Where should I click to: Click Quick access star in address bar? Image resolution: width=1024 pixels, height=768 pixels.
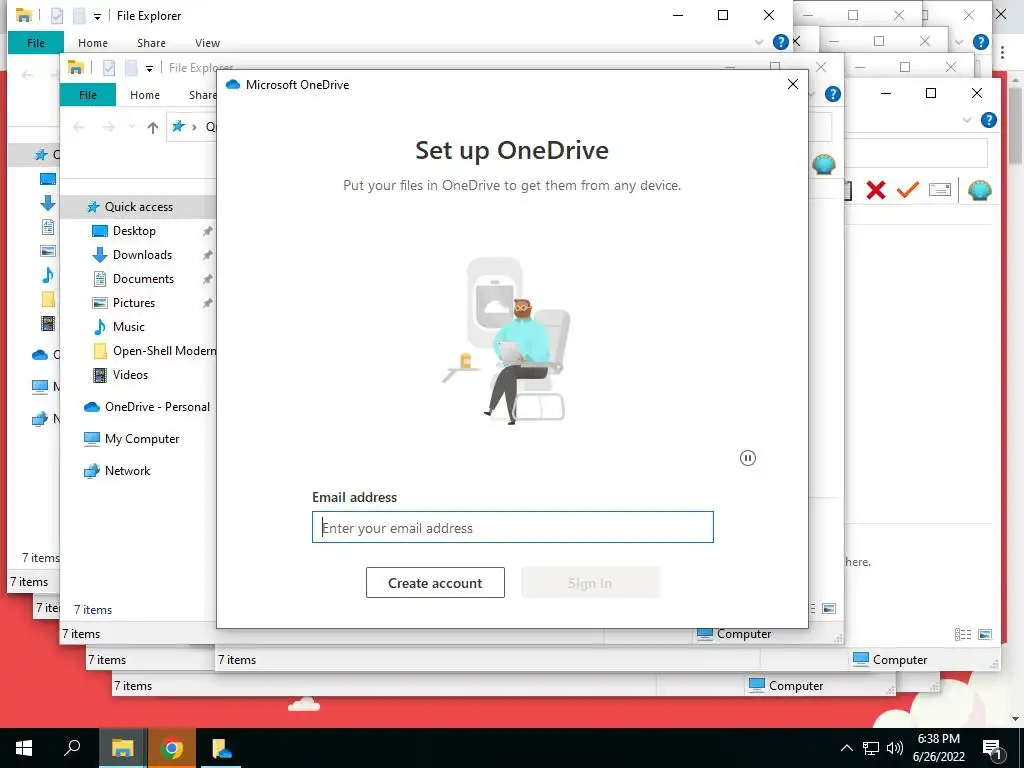coord(178,126)
